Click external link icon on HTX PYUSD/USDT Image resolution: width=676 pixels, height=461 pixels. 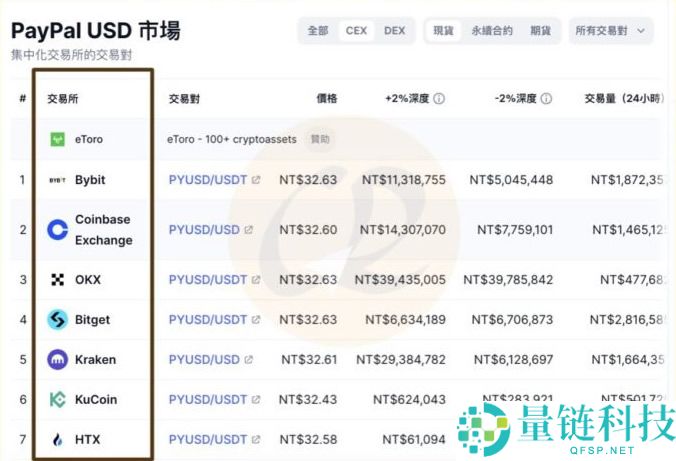point(256,439)
